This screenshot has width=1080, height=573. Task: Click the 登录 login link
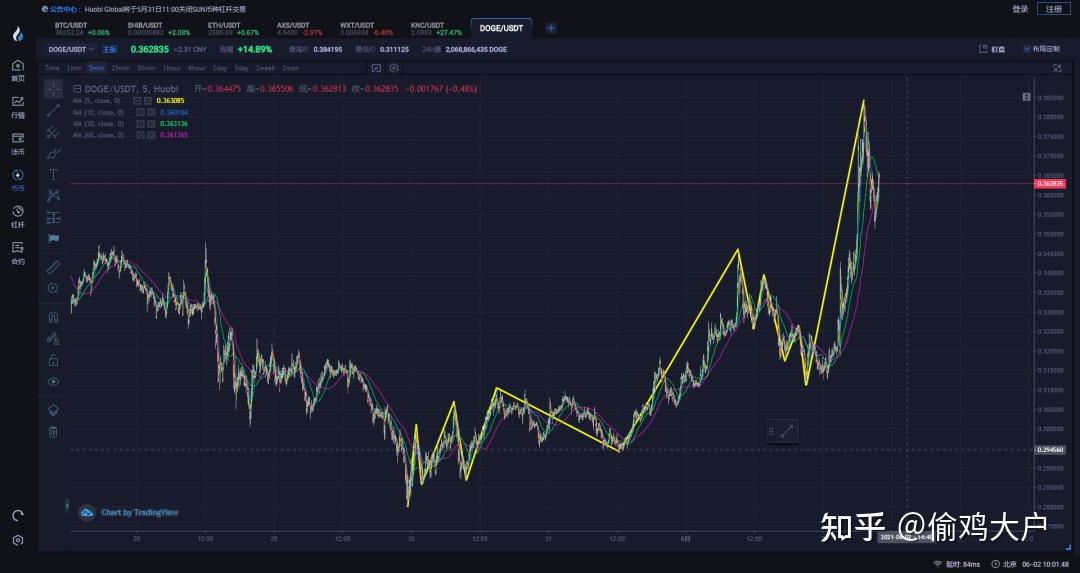pos(1020,9)
